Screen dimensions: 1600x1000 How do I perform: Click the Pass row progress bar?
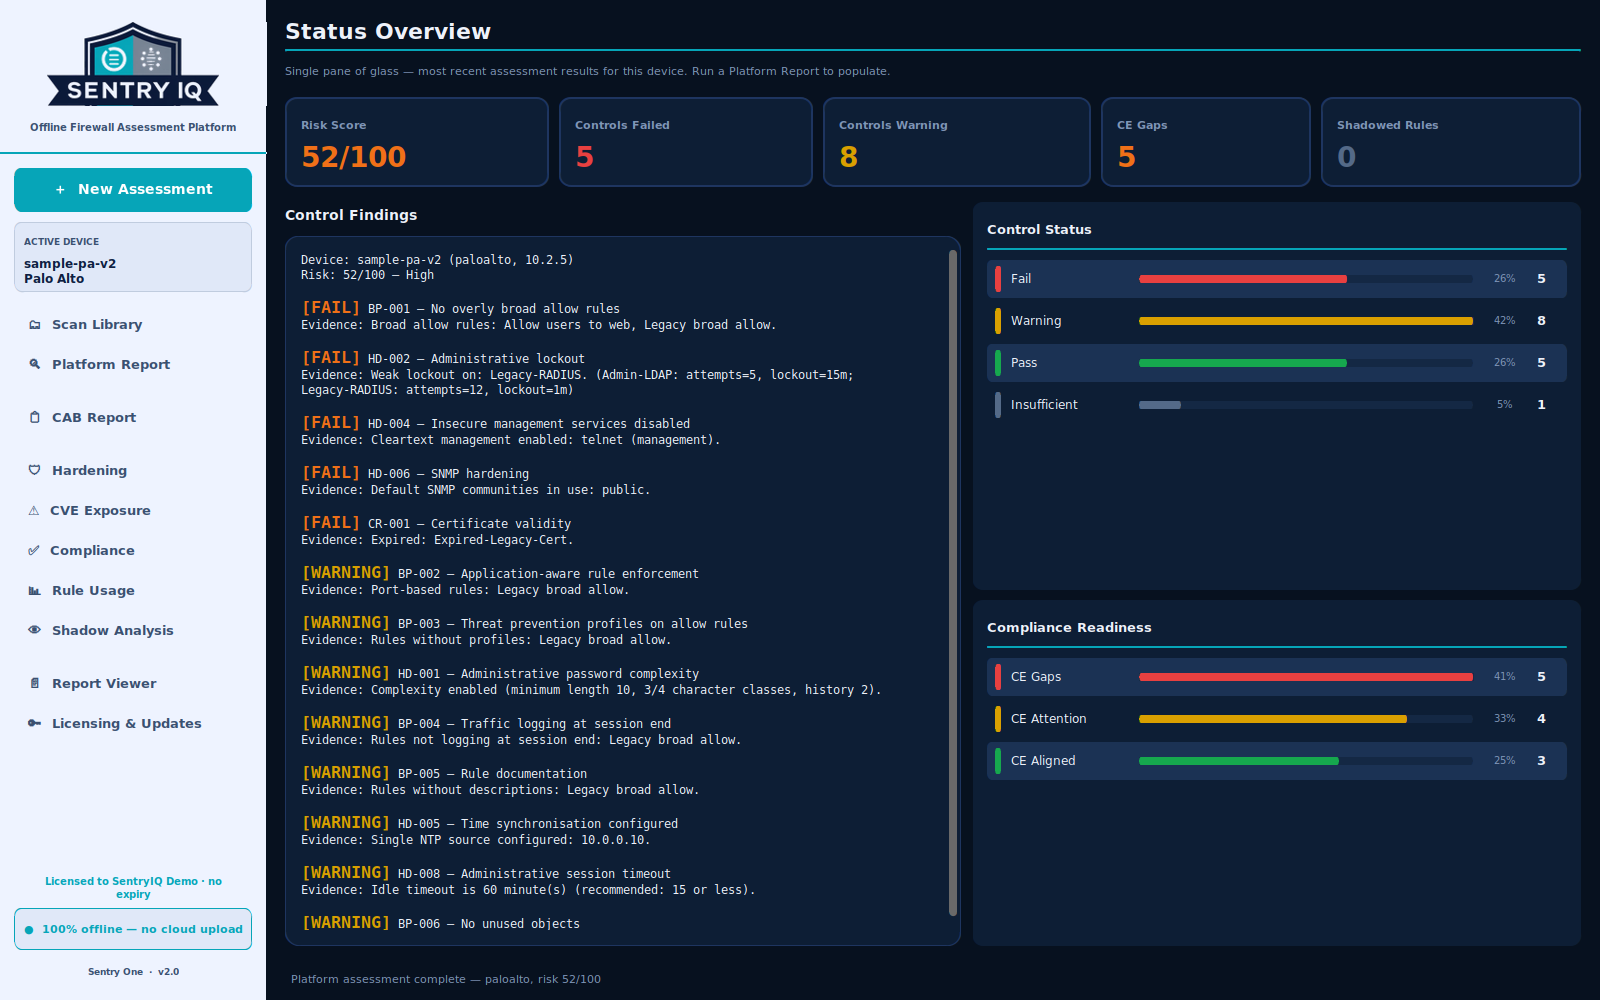coord(1306,363)
